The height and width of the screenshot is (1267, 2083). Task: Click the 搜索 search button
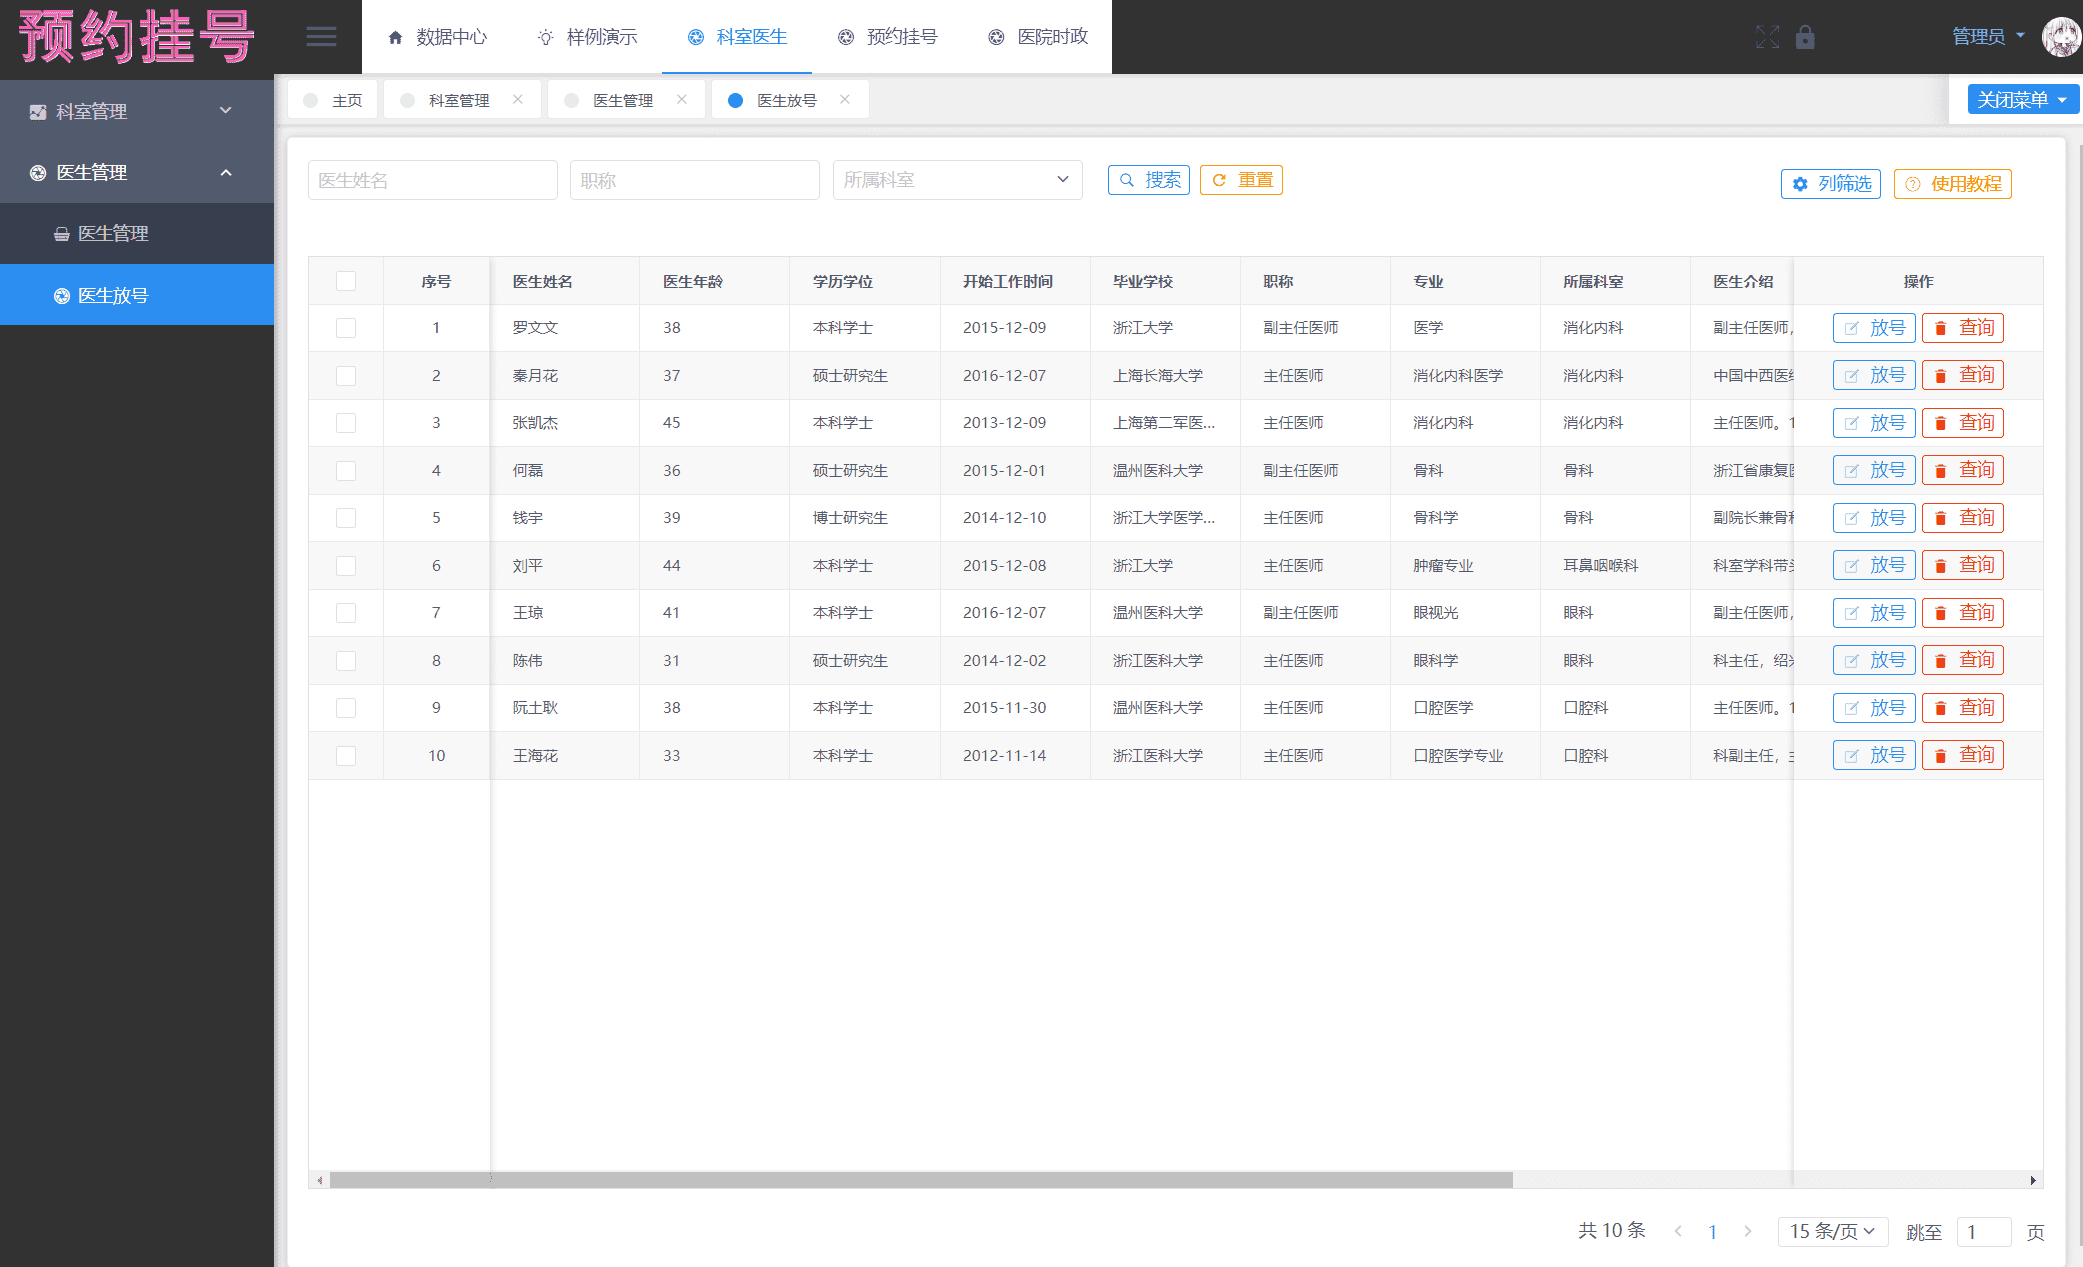pos(1149,180)
